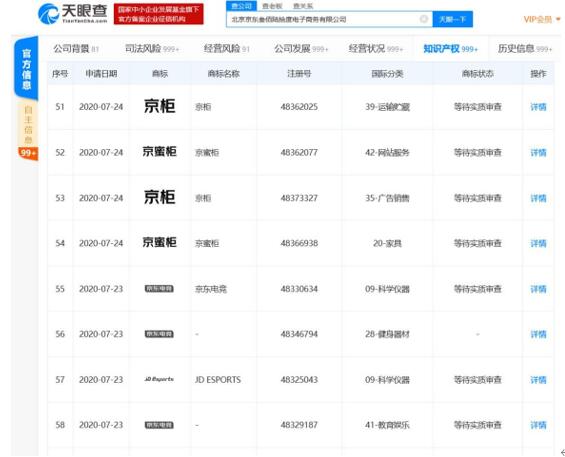Click the Tianyancha logo

(73, 14)
